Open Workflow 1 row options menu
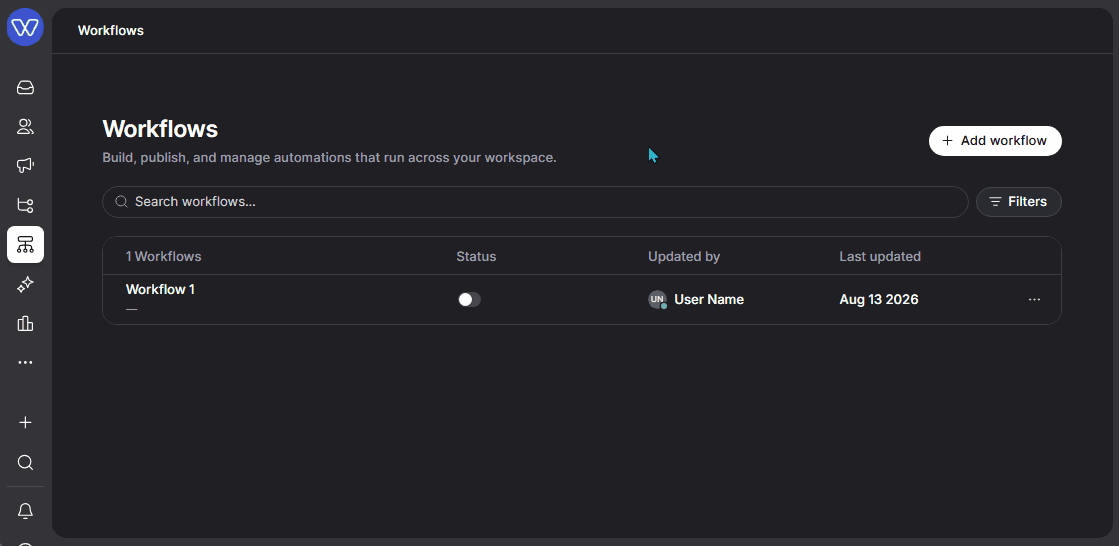1119x546 pixels. click(x=1034, y=300)
